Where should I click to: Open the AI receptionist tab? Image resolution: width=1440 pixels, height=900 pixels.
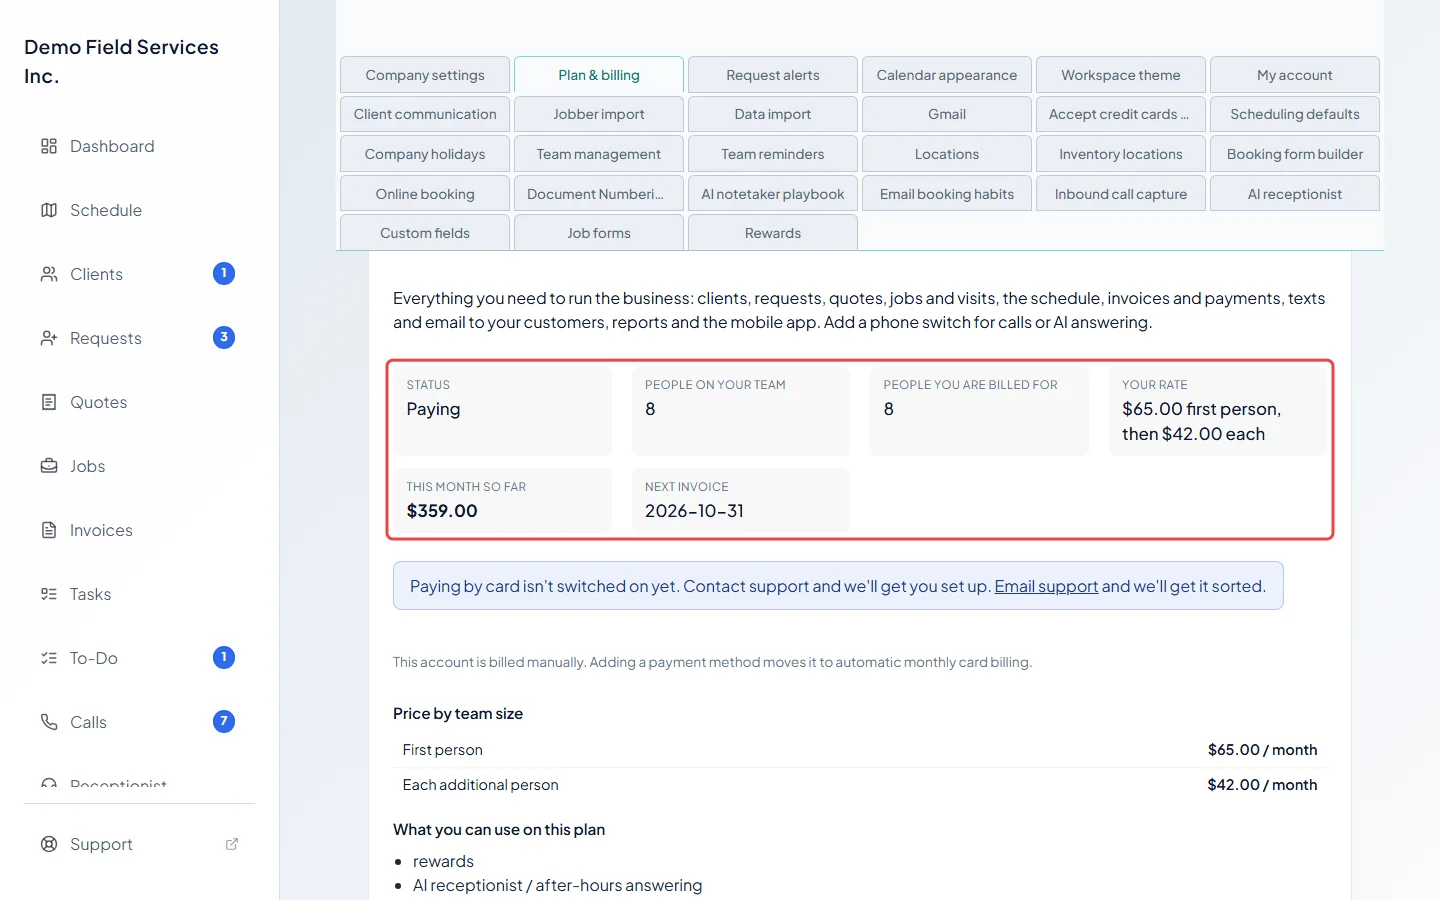coord(1295,194)
